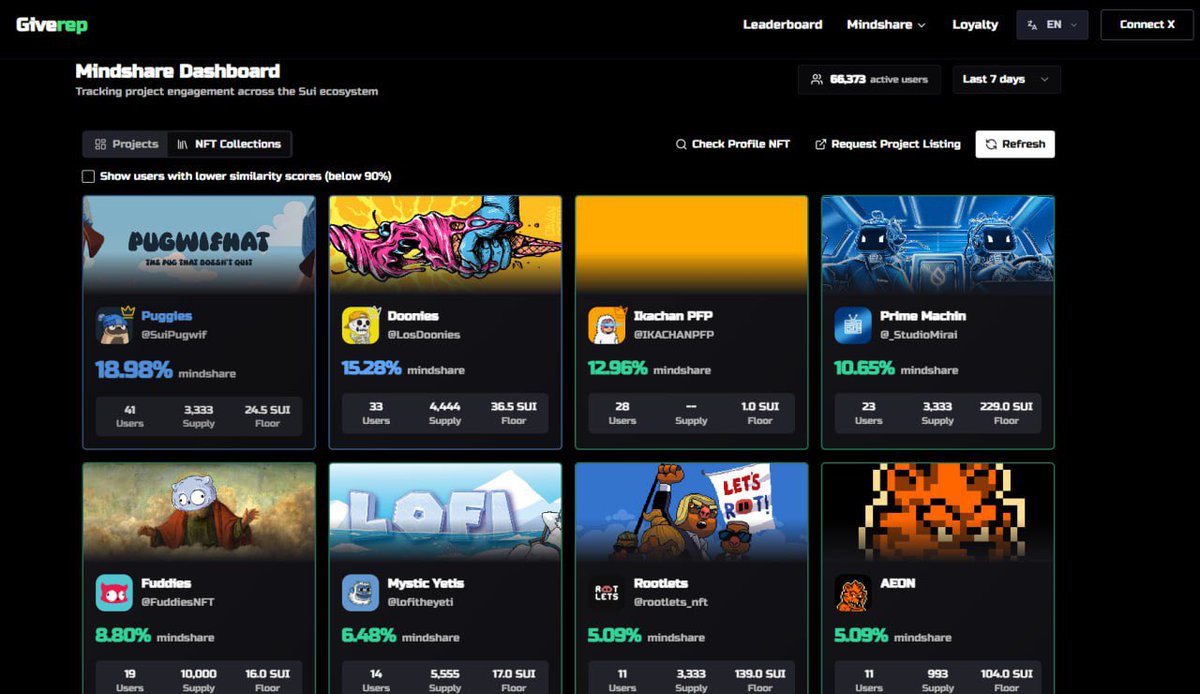Click the @LosDoonies handle

click(x=423, y=334)
